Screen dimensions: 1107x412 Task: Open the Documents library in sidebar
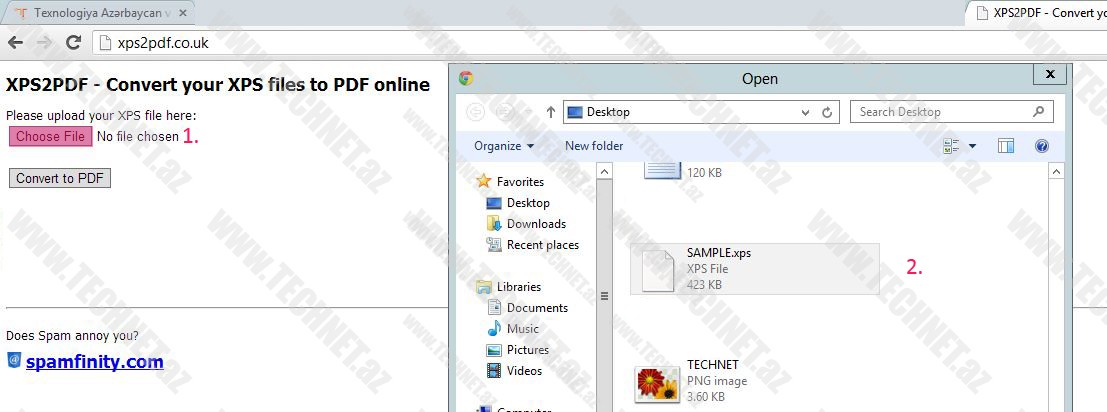click(537, 308)
